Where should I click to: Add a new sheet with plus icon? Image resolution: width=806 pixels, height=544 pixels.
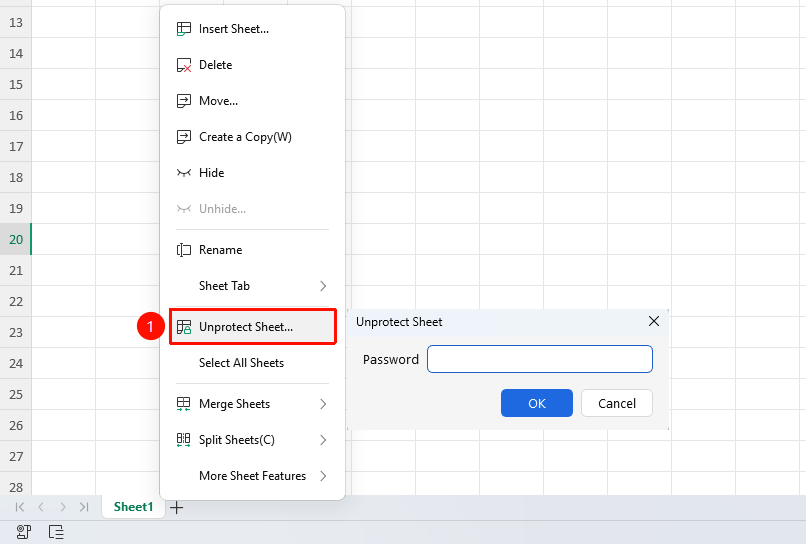[176, 507]
